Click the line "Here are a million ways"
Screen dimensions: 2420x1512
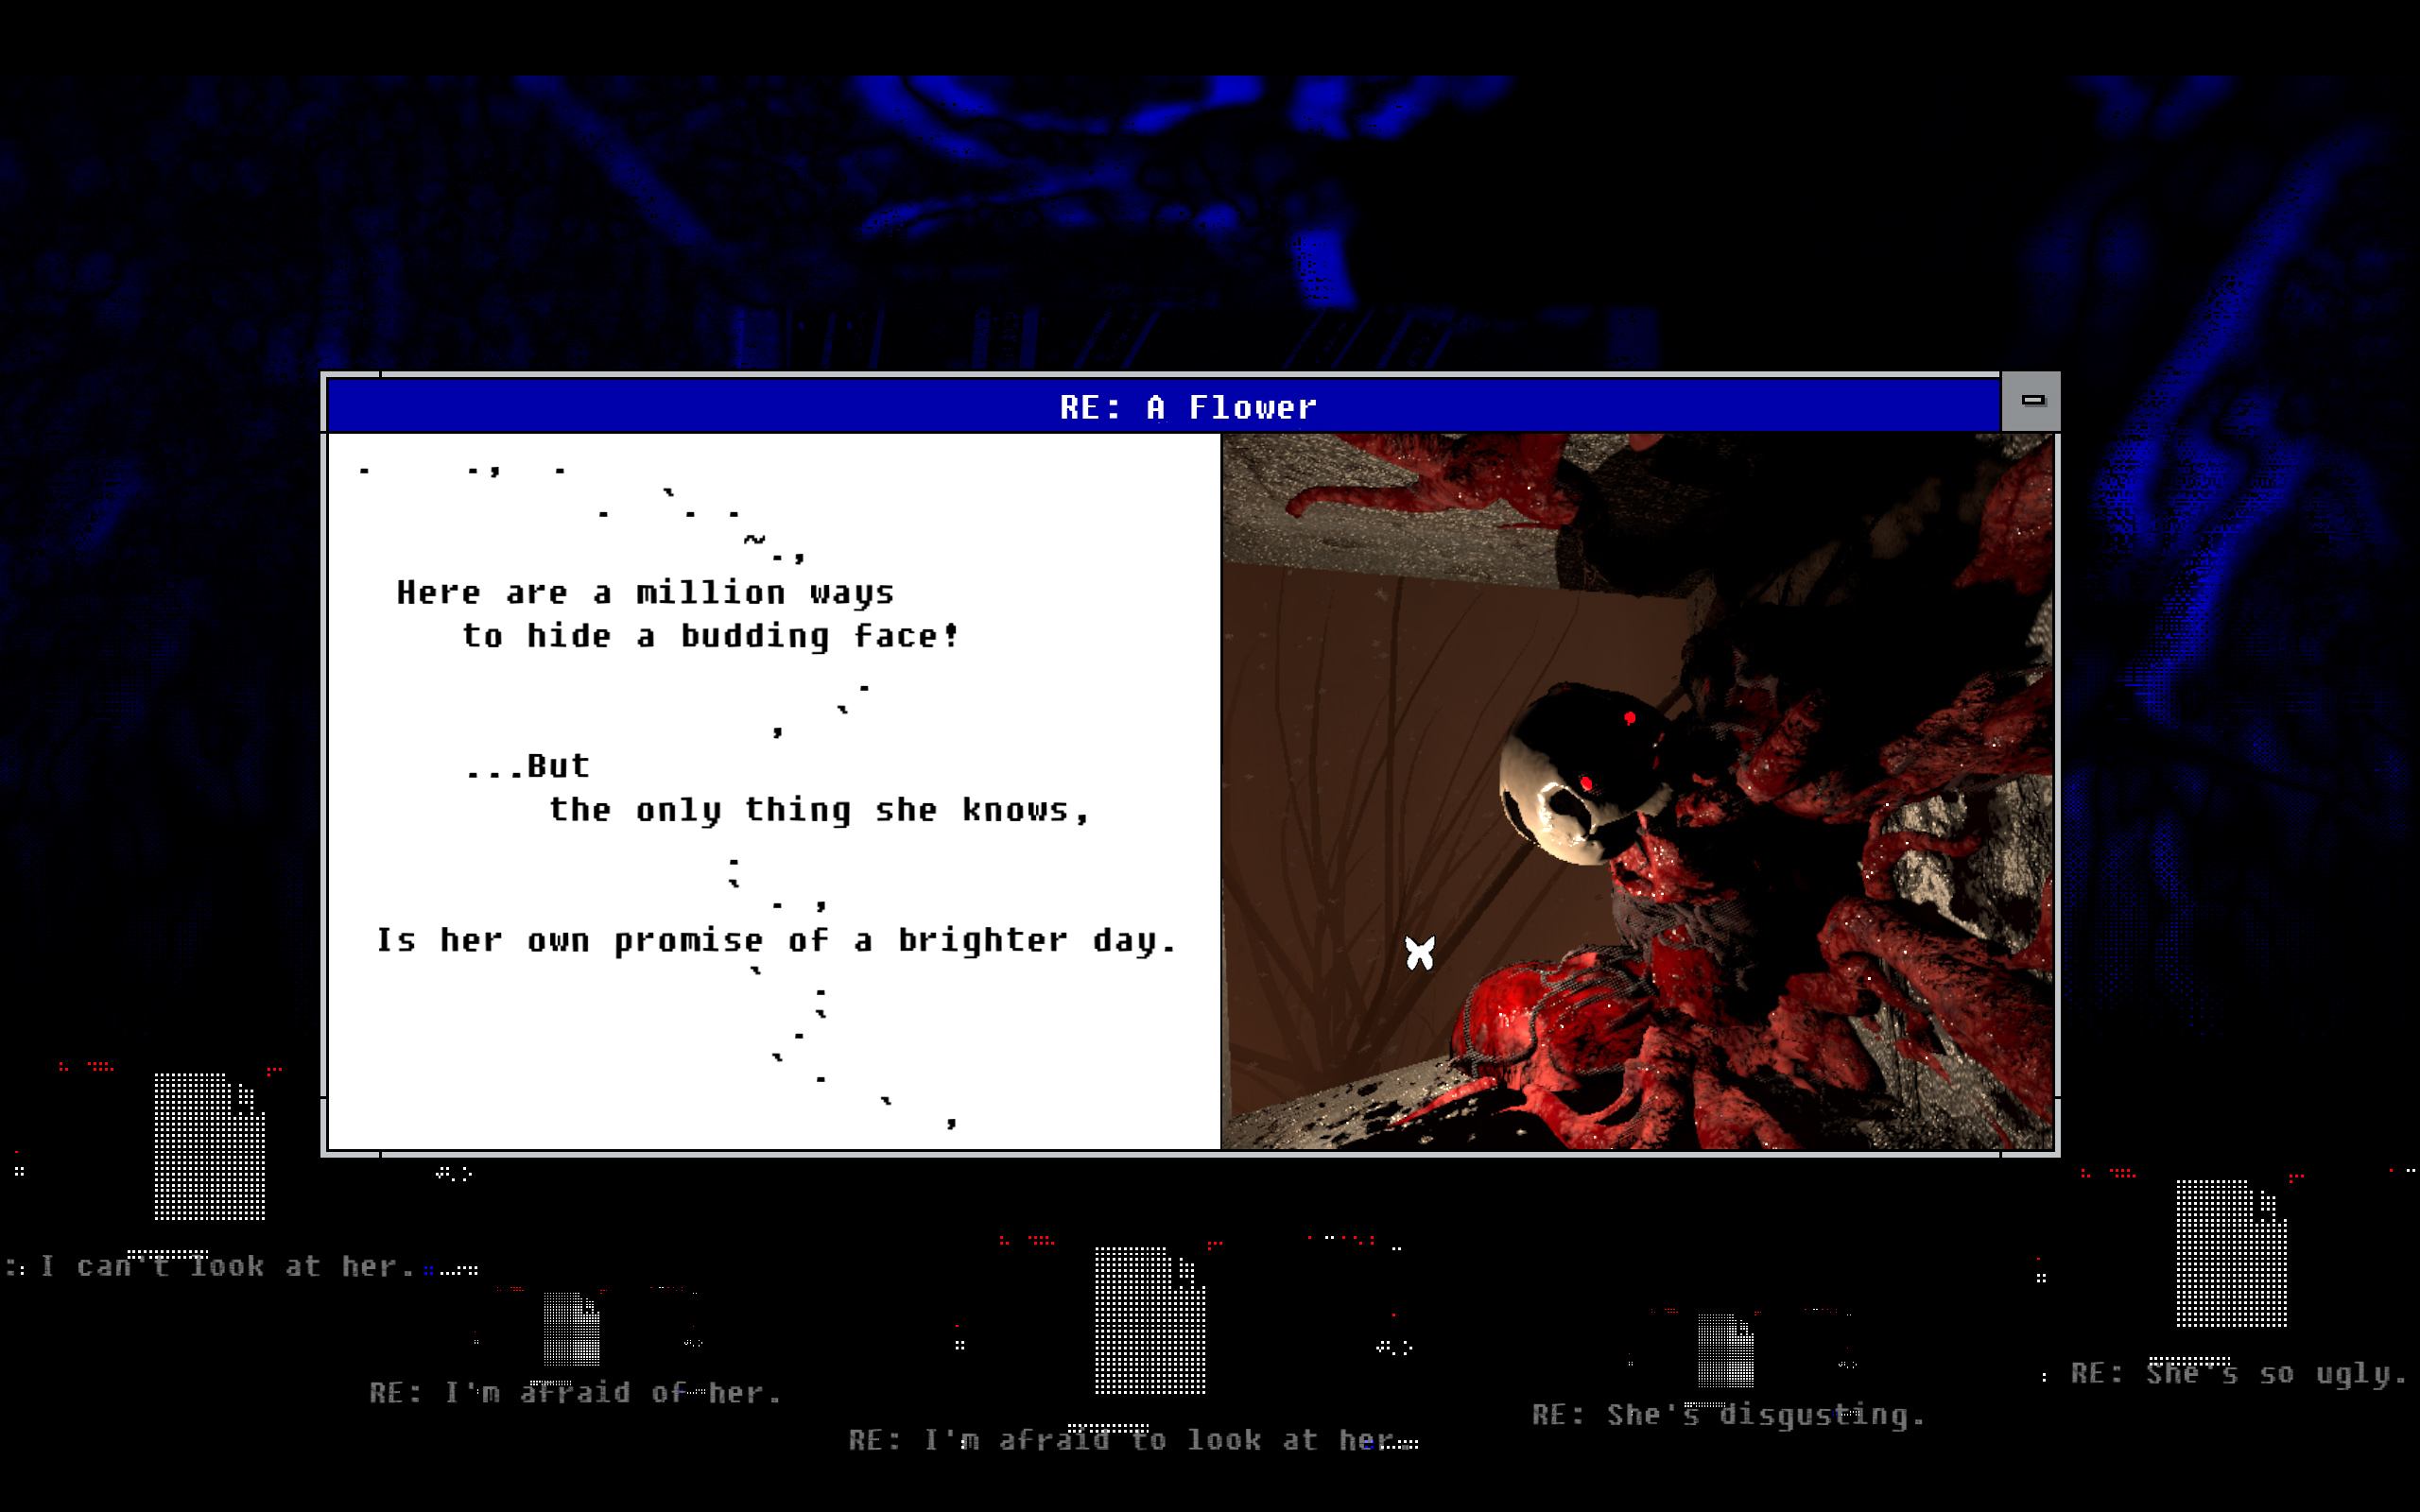click(645, 593)
